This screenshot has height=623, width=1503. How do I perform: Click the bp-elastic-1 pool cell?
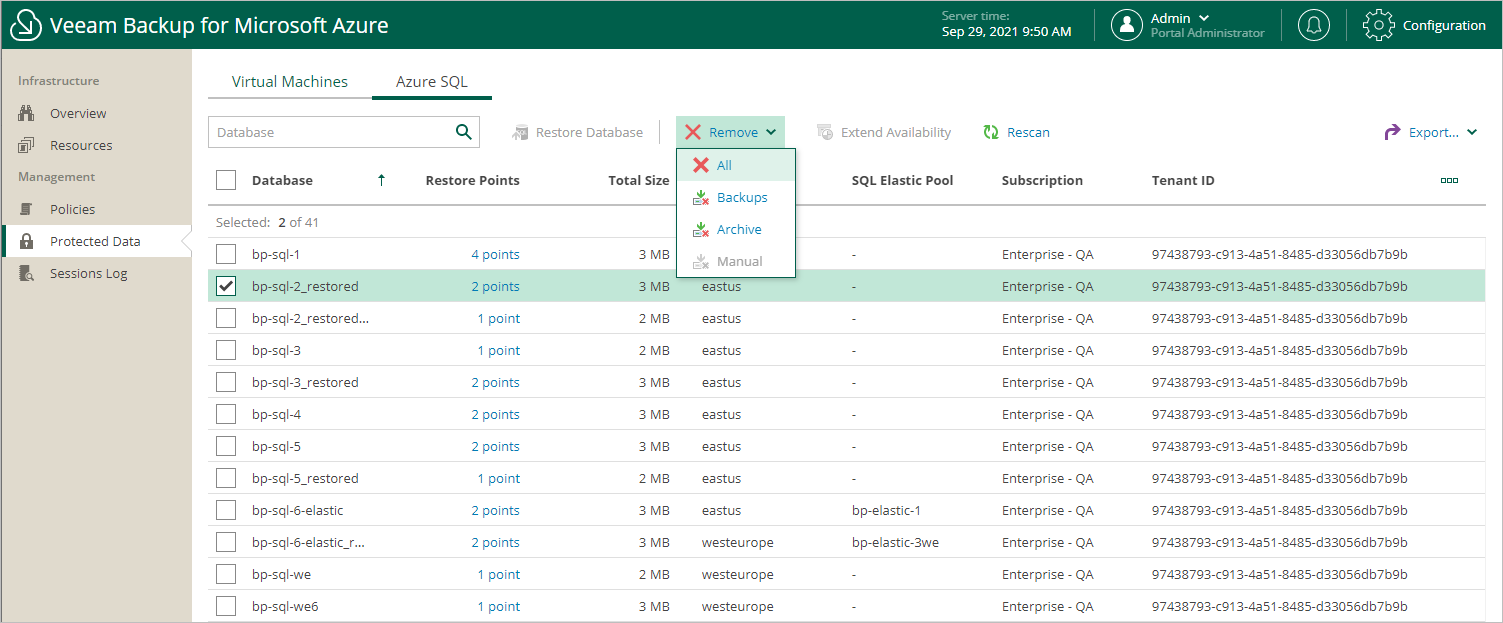(x=886, y=510)
